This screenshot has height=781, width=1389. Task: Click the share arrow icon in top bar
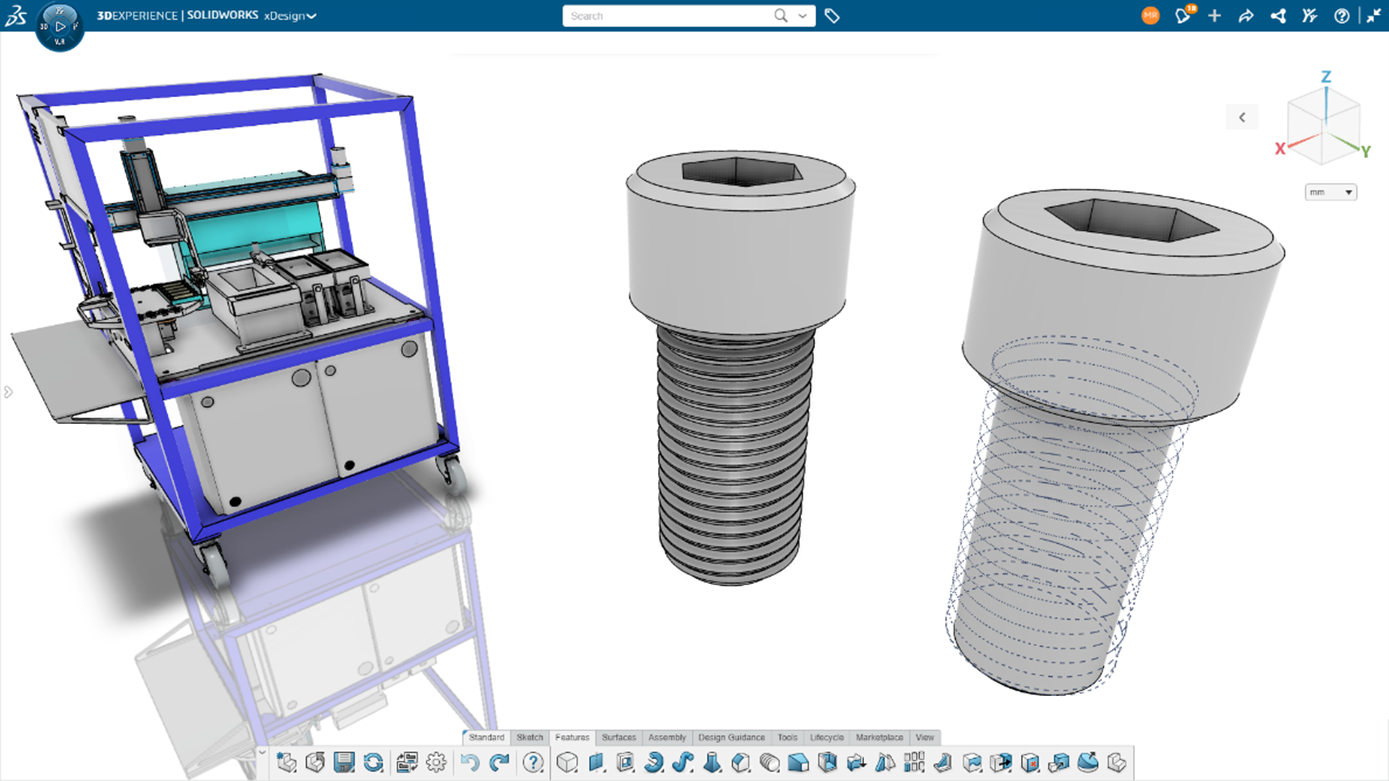pyautogui.click(x=1246, y=16)
